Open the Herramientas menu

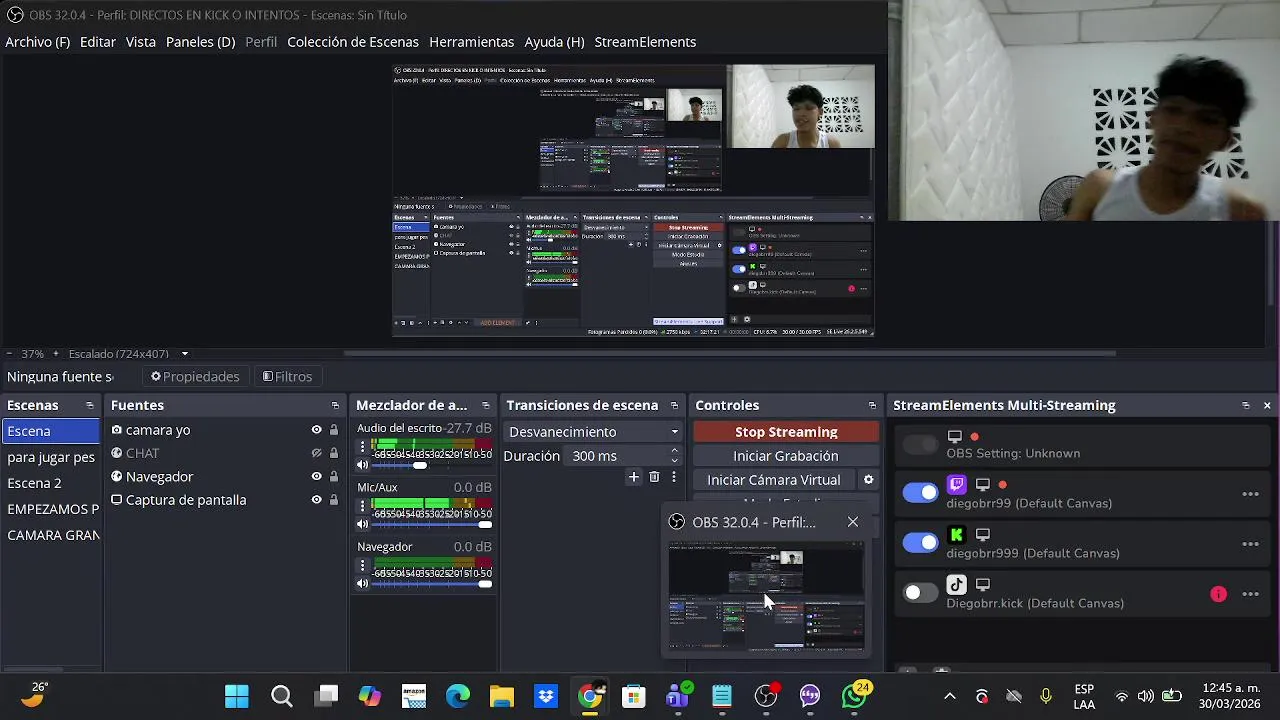(472, 42)
